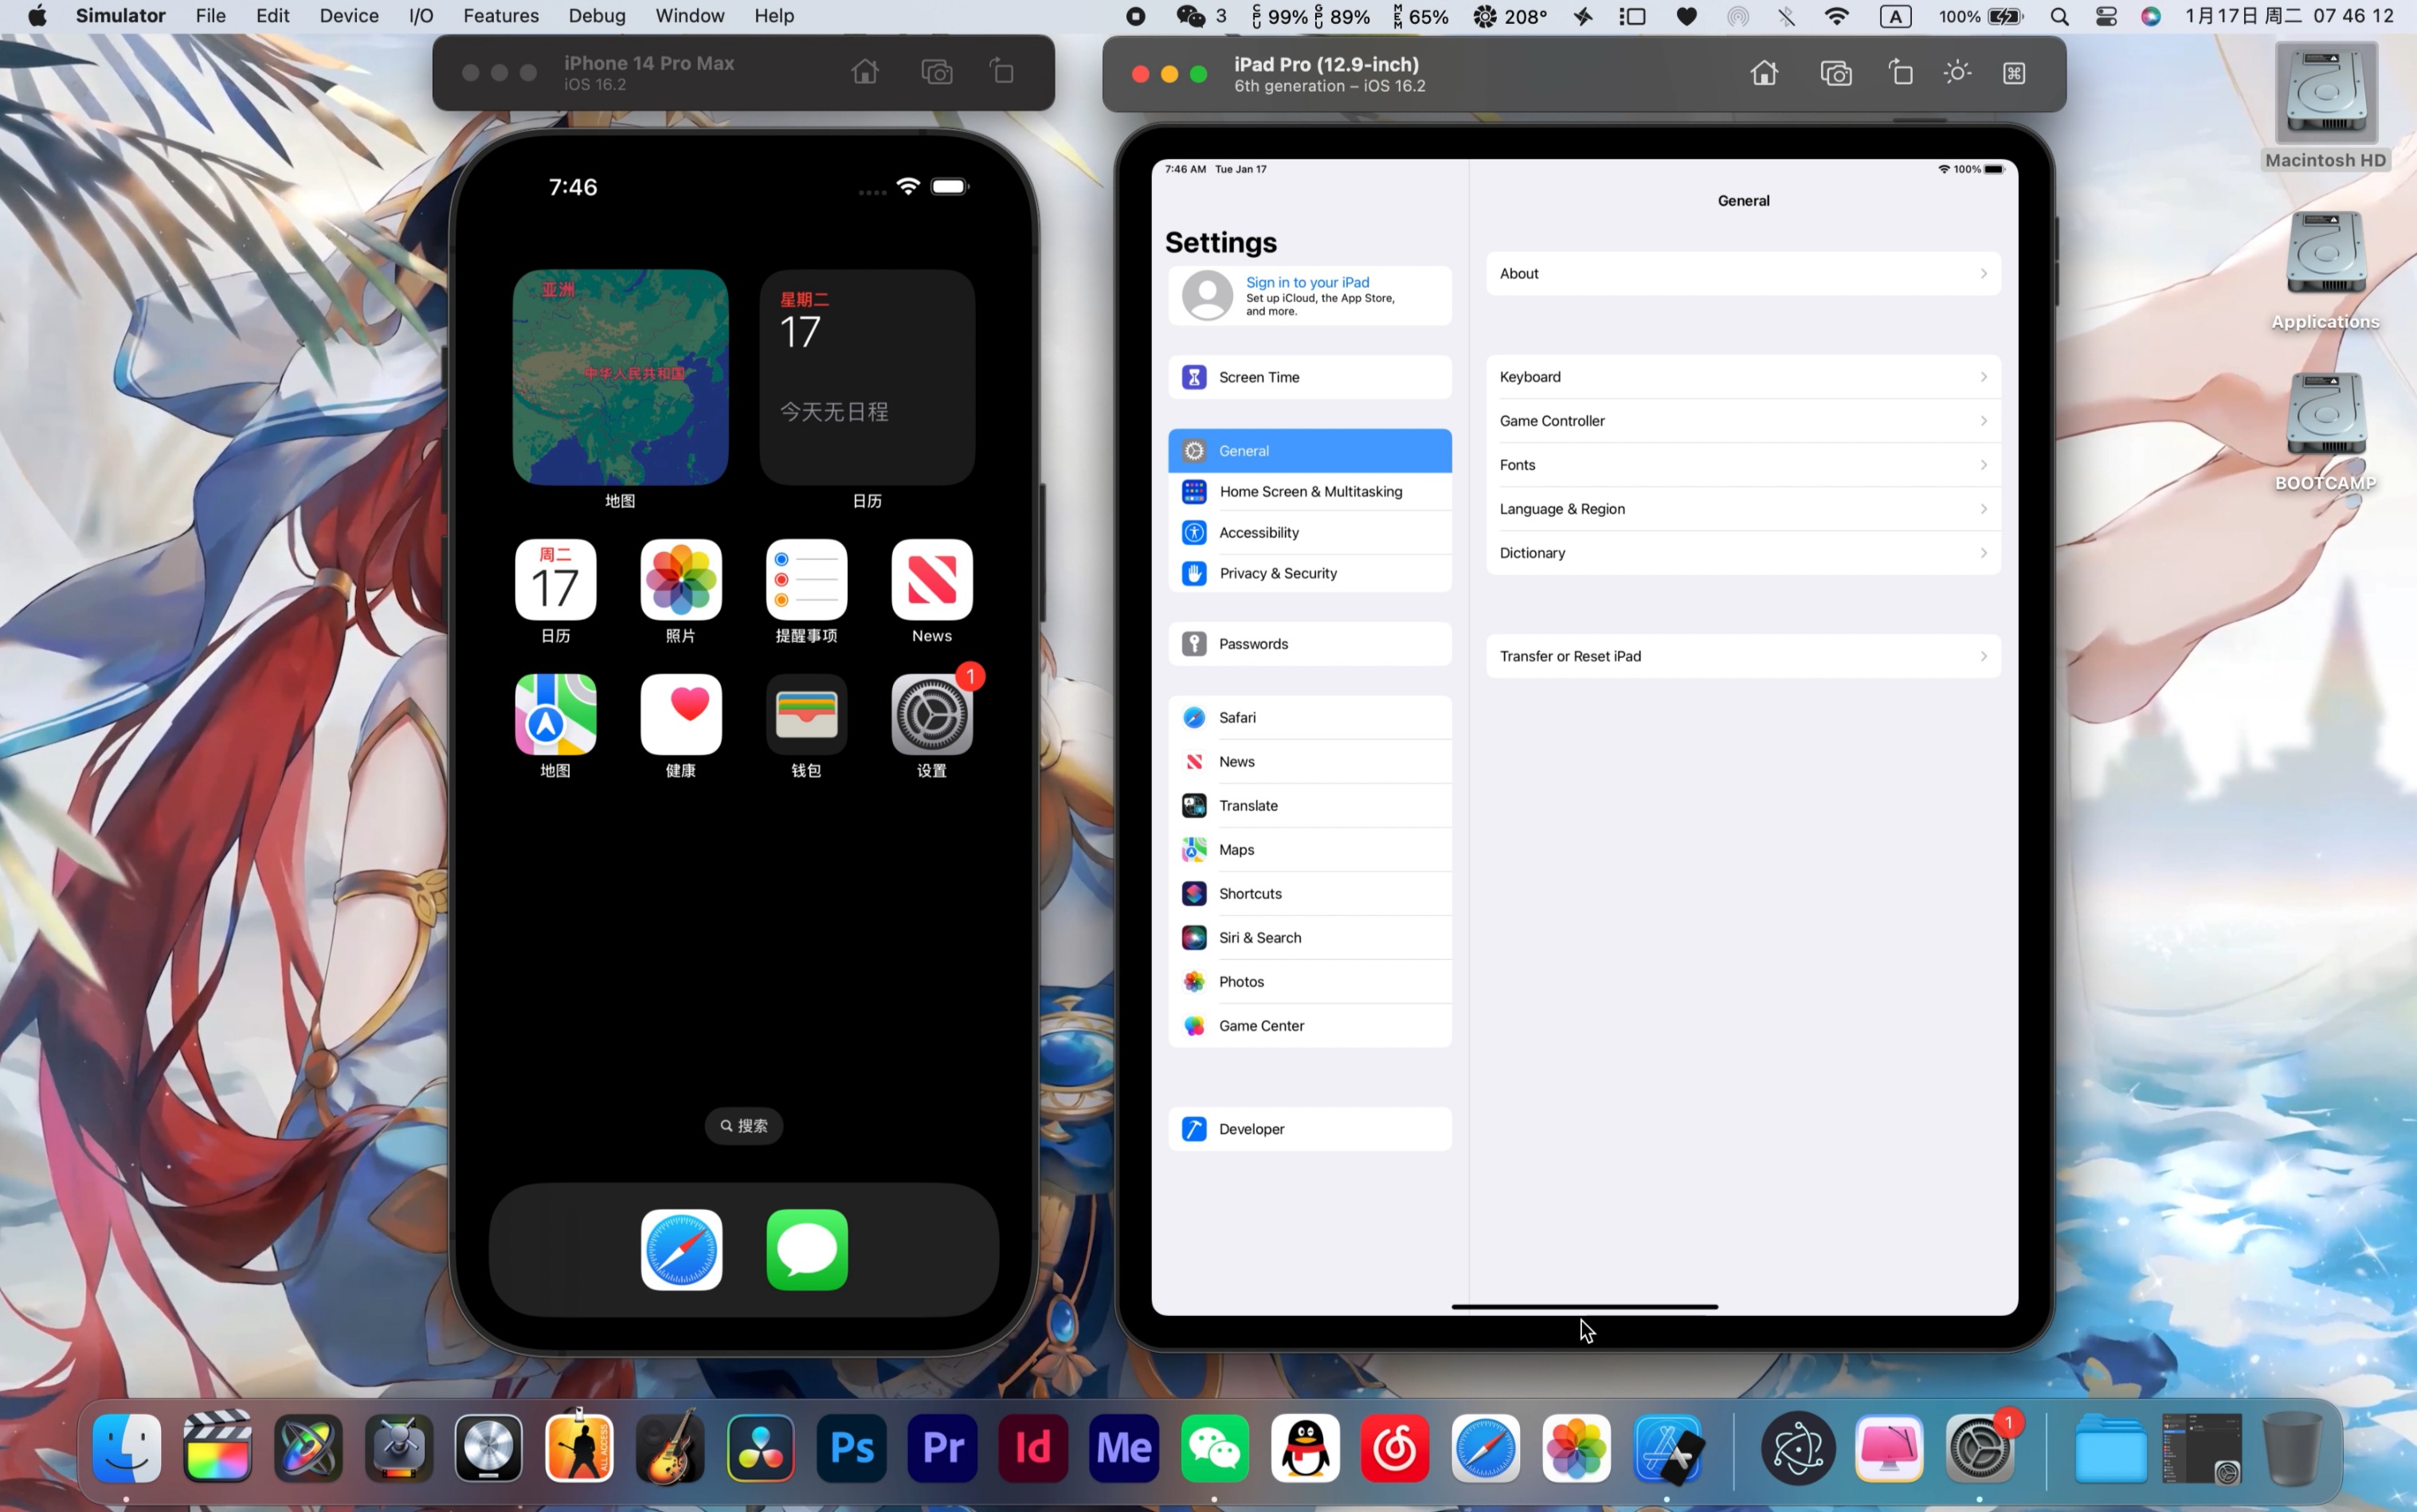This screenshot has width=2417, height=1512.
Task: Open Screen Time in iPad Settings sidebar
Action: pos(1310,377)
